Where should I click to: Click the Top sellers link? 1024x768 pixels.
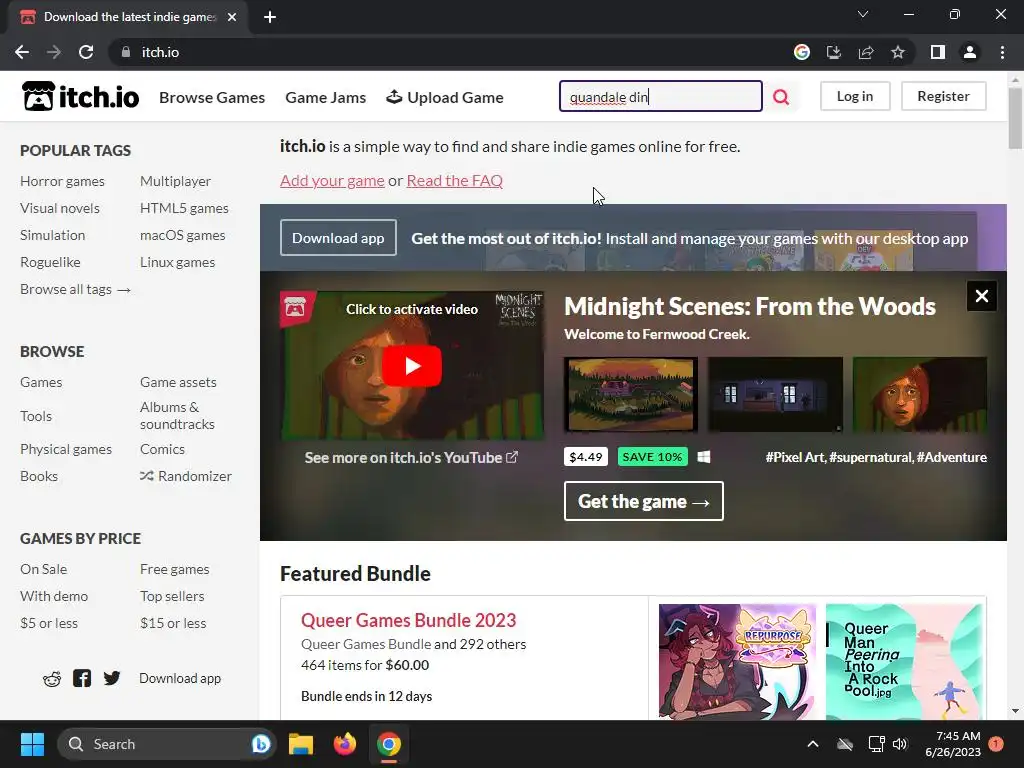pyautogui.click(x=172, y=596)
